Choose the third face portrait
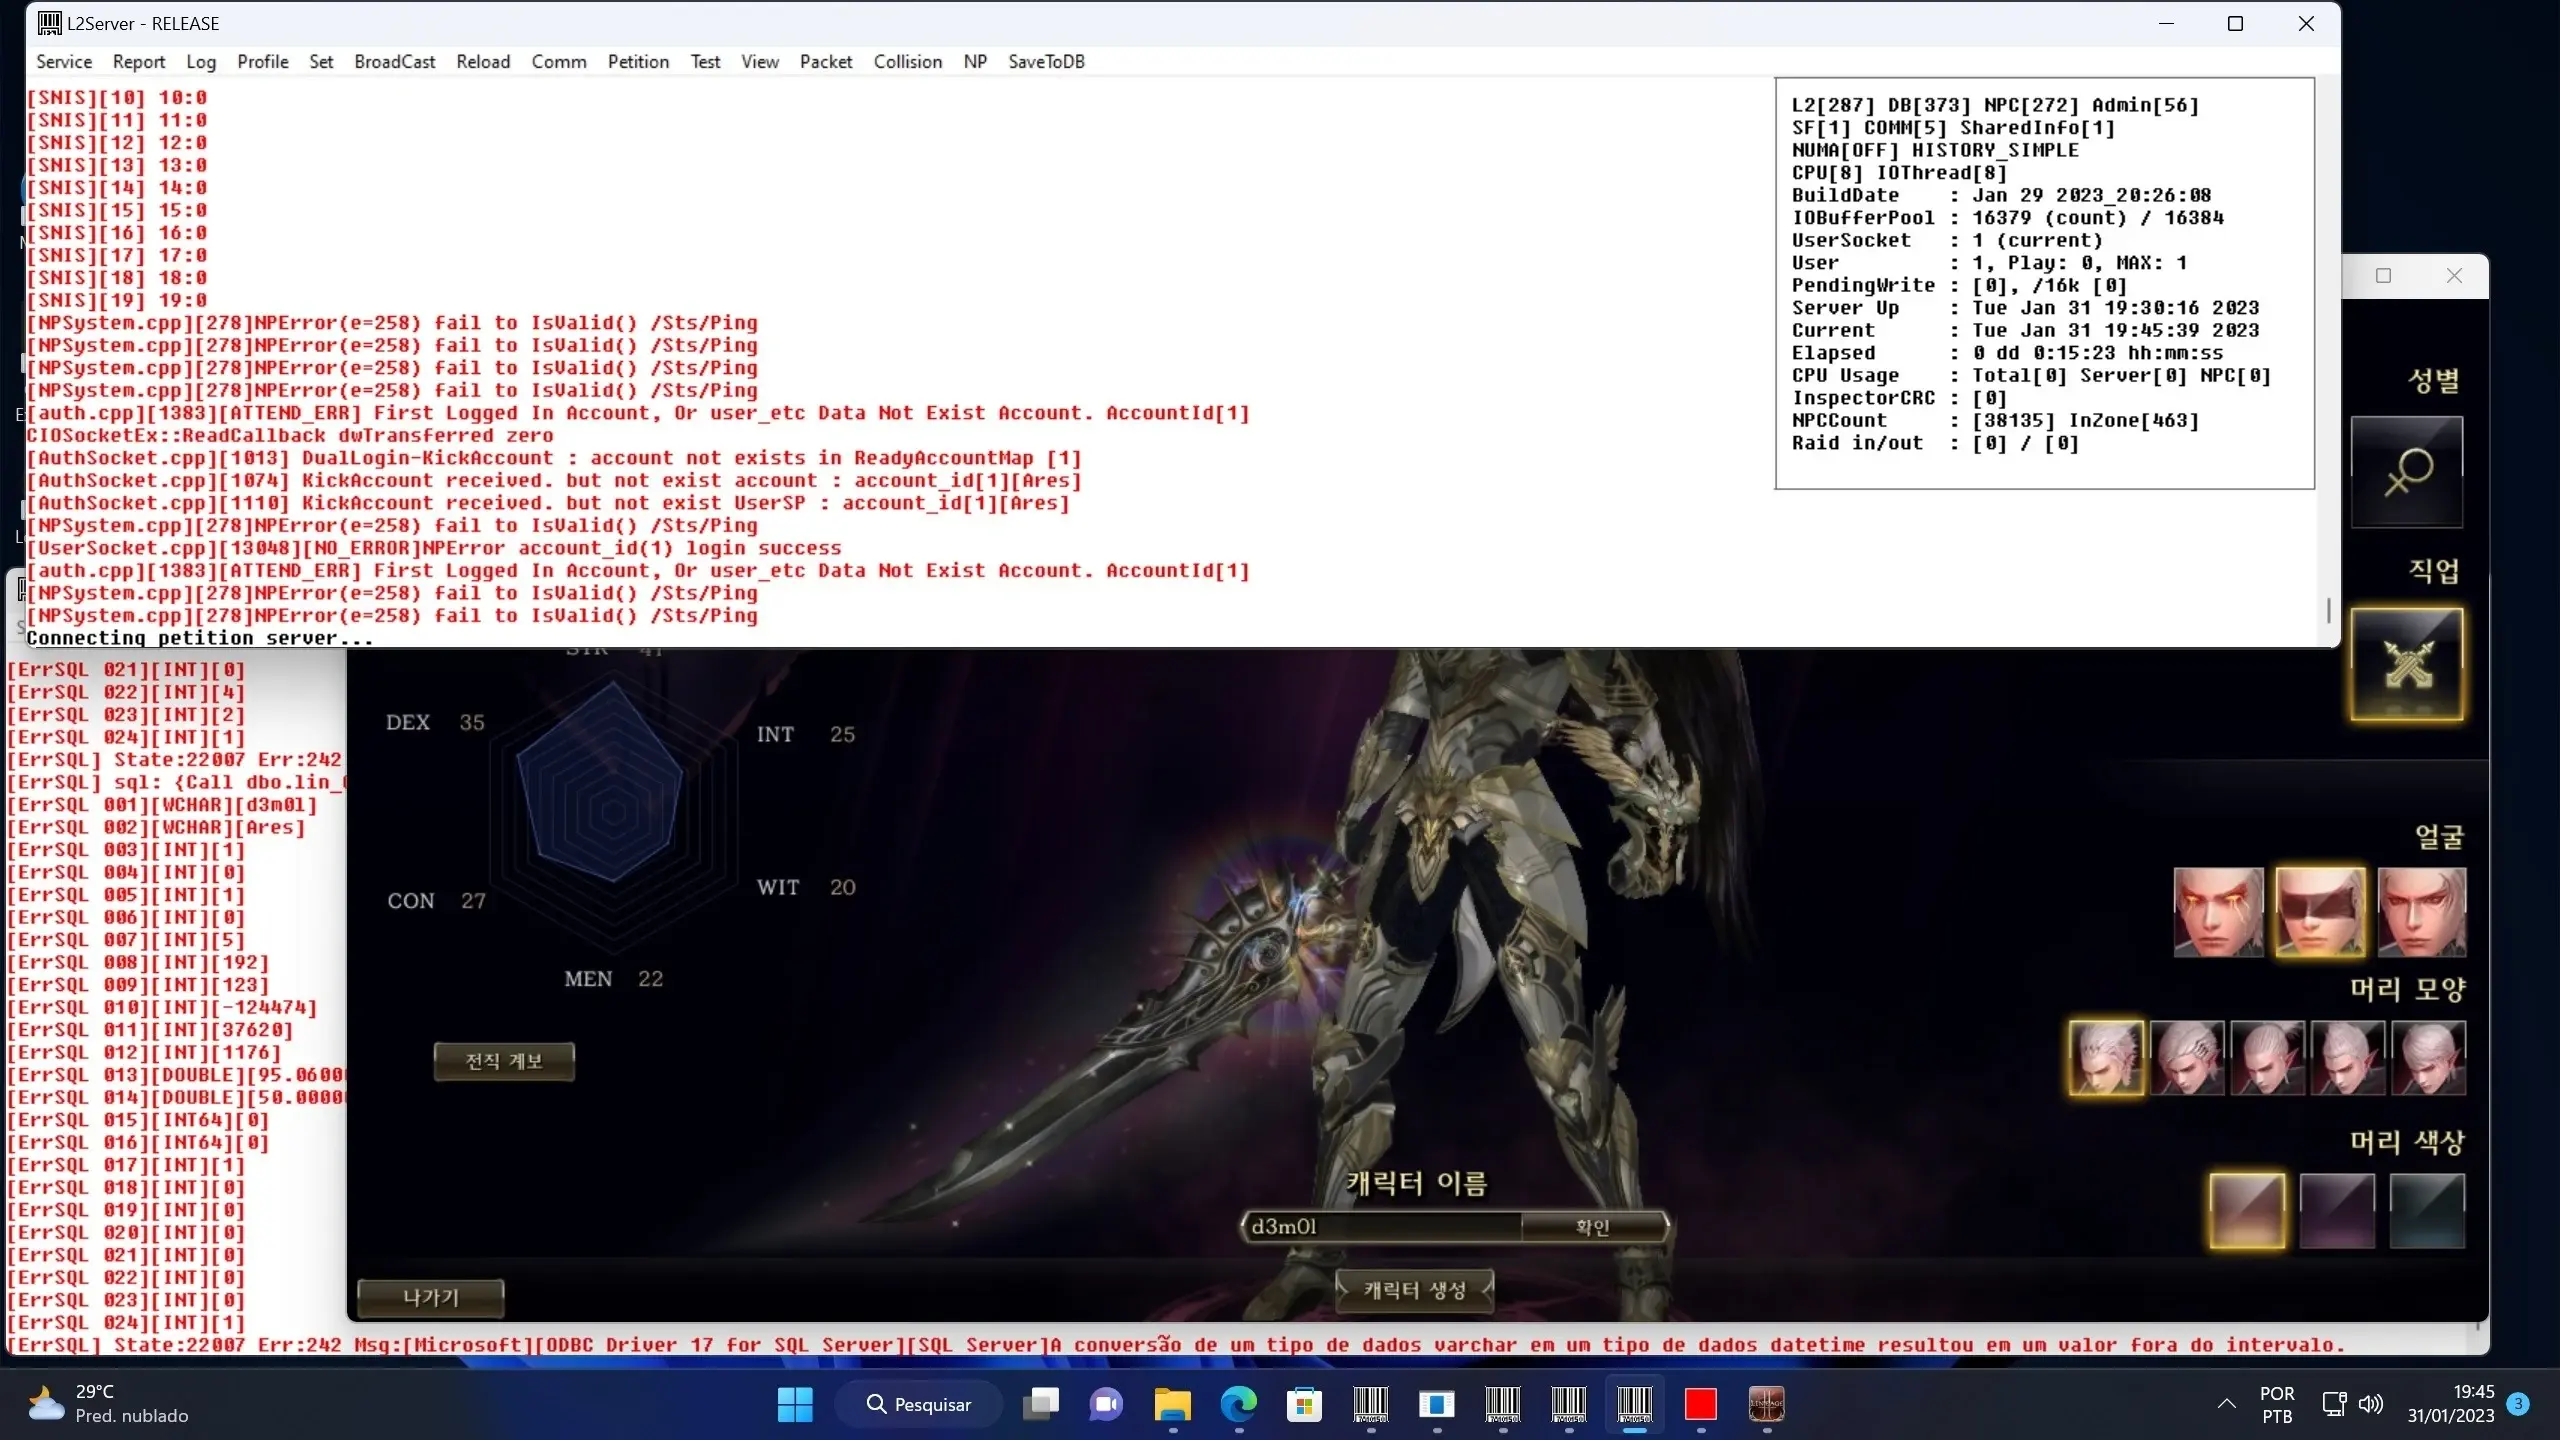 coord(2422,912)
